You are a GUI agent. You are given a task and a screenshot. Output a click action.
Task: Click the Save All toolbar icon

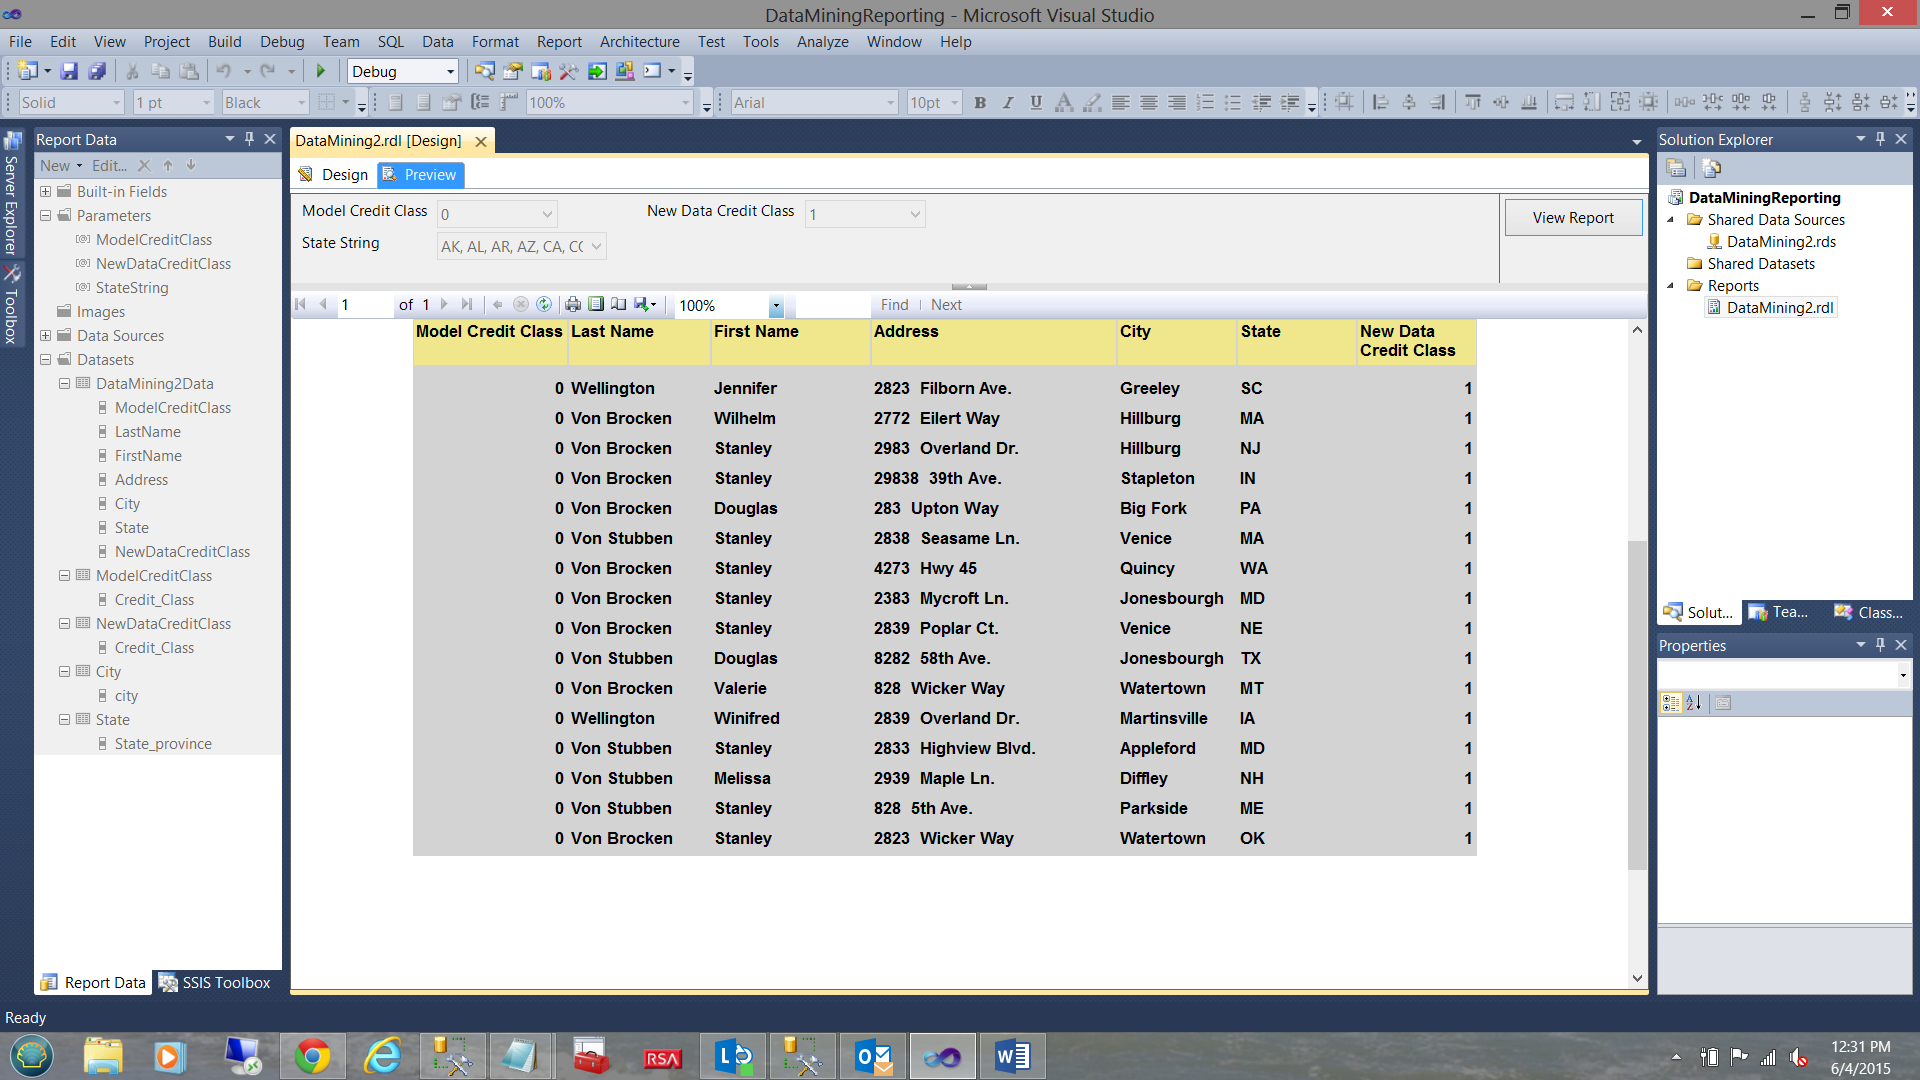(x=97, y=71)
